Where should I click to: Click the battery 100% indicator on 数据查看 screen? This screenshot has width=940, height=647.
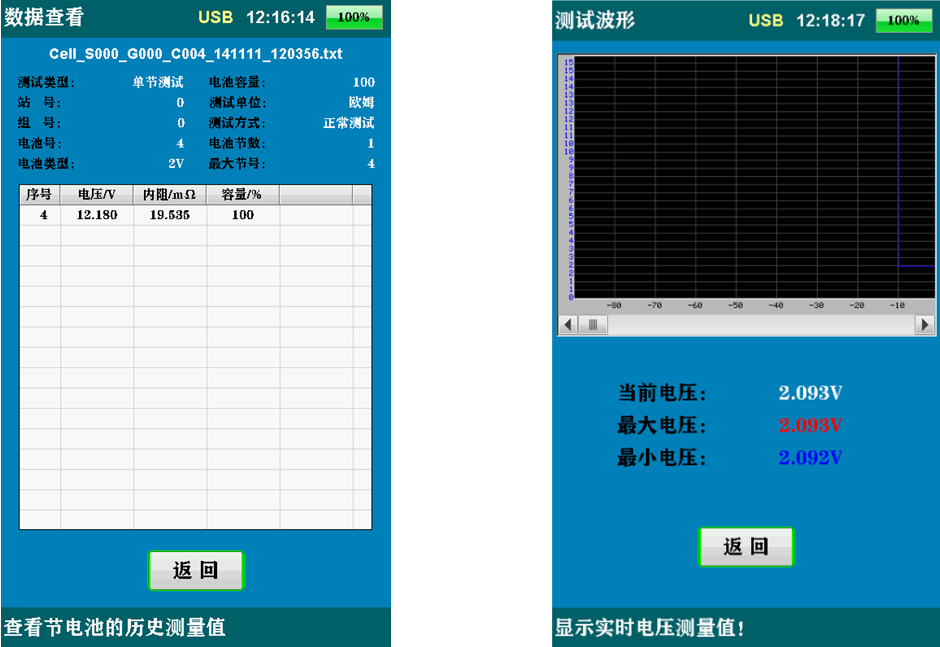click(354, 18)
